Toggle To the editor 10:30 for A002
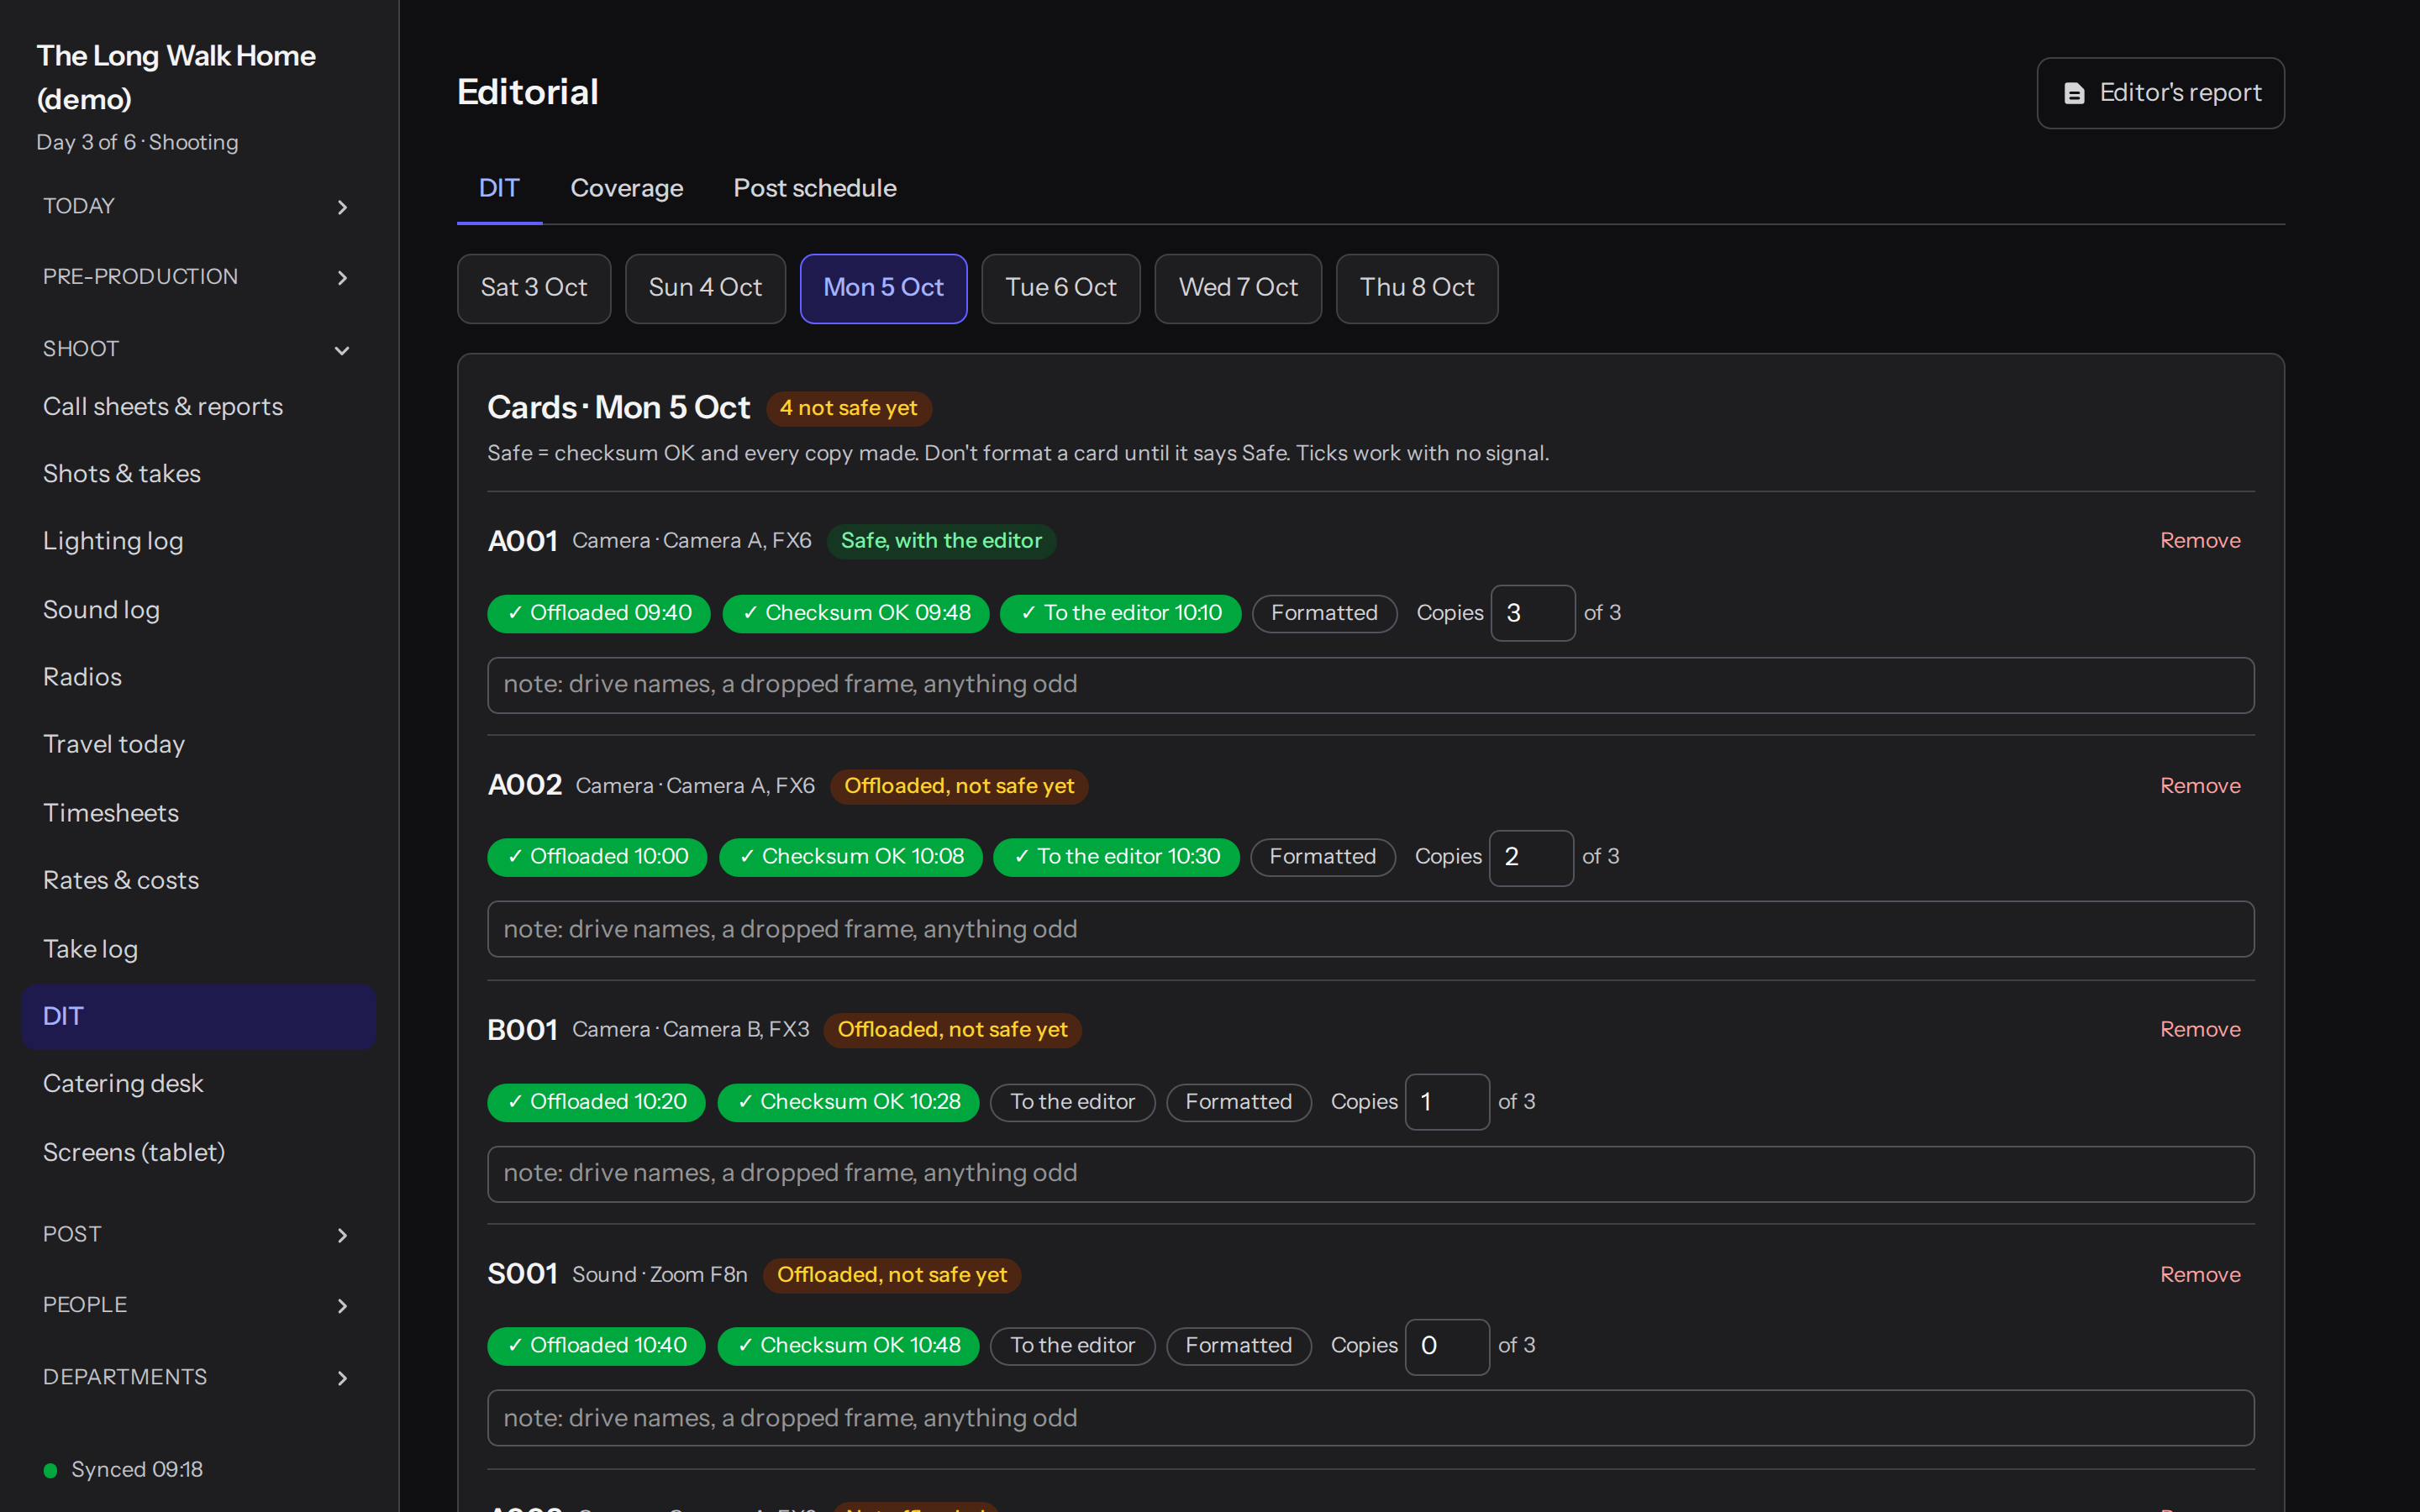 coord(1116,857)
